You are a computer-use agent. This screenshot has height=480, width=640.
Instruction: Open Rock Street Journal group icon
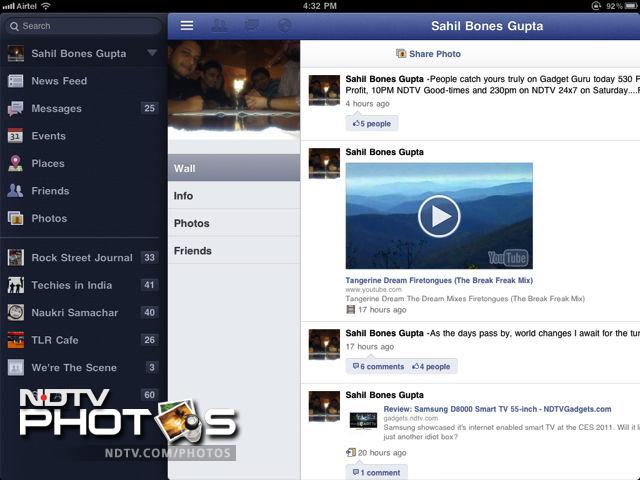[16, 258]
